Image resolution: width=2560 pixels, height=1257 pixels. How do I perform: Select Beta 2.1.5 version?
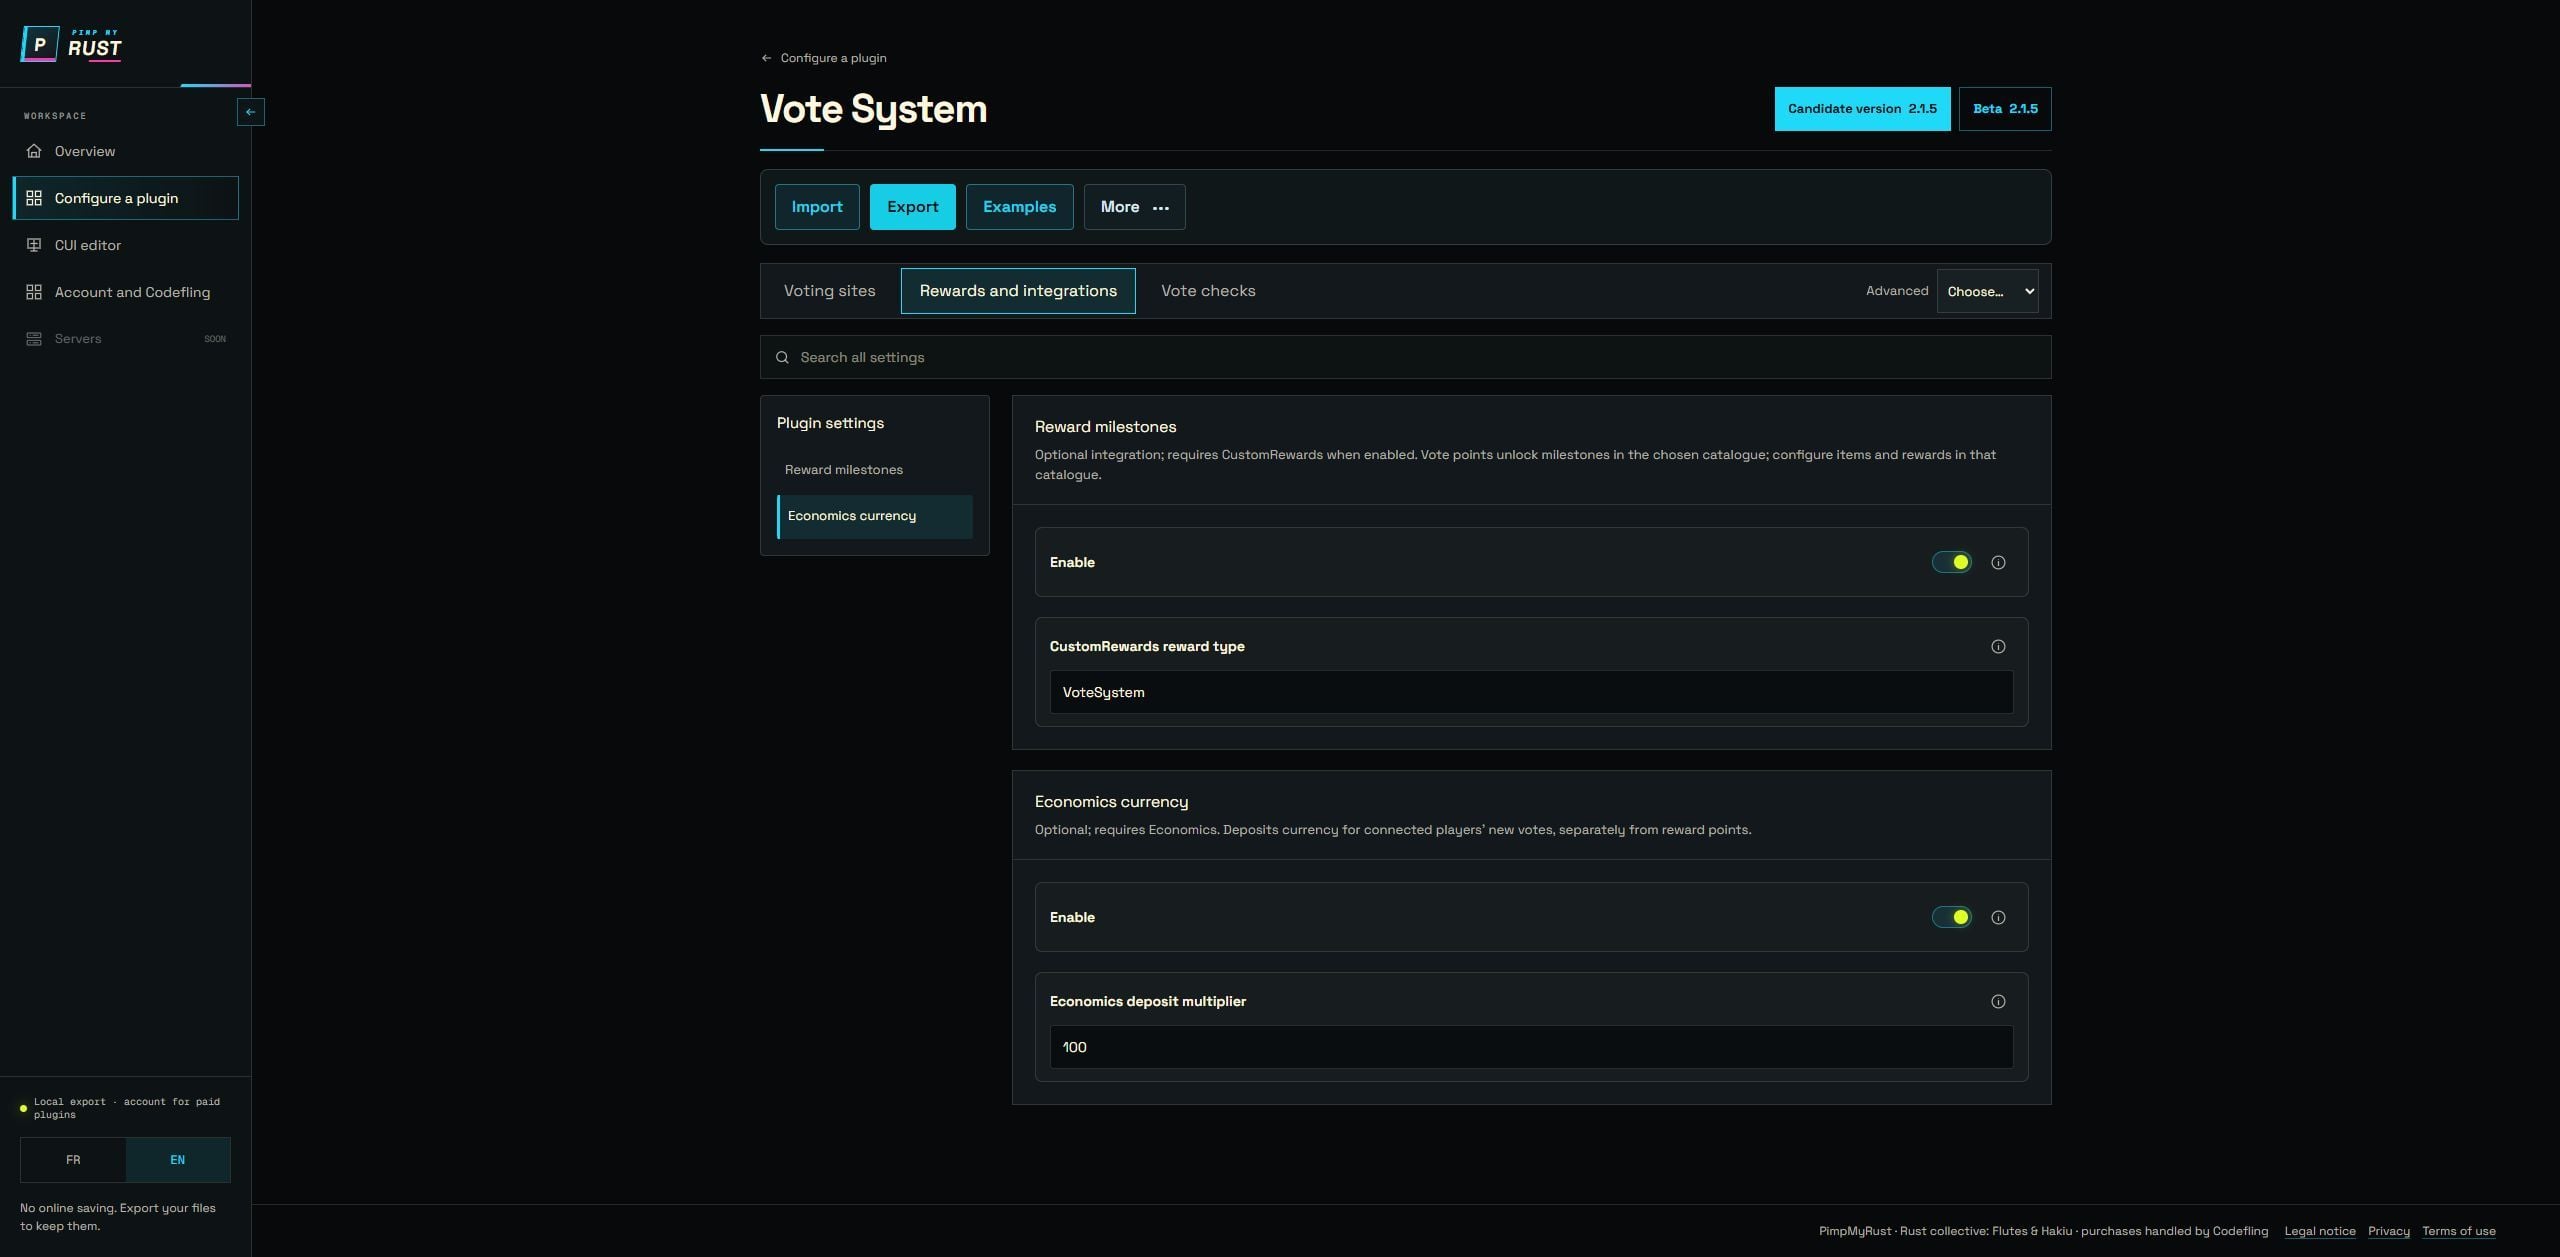(2005, 109)
